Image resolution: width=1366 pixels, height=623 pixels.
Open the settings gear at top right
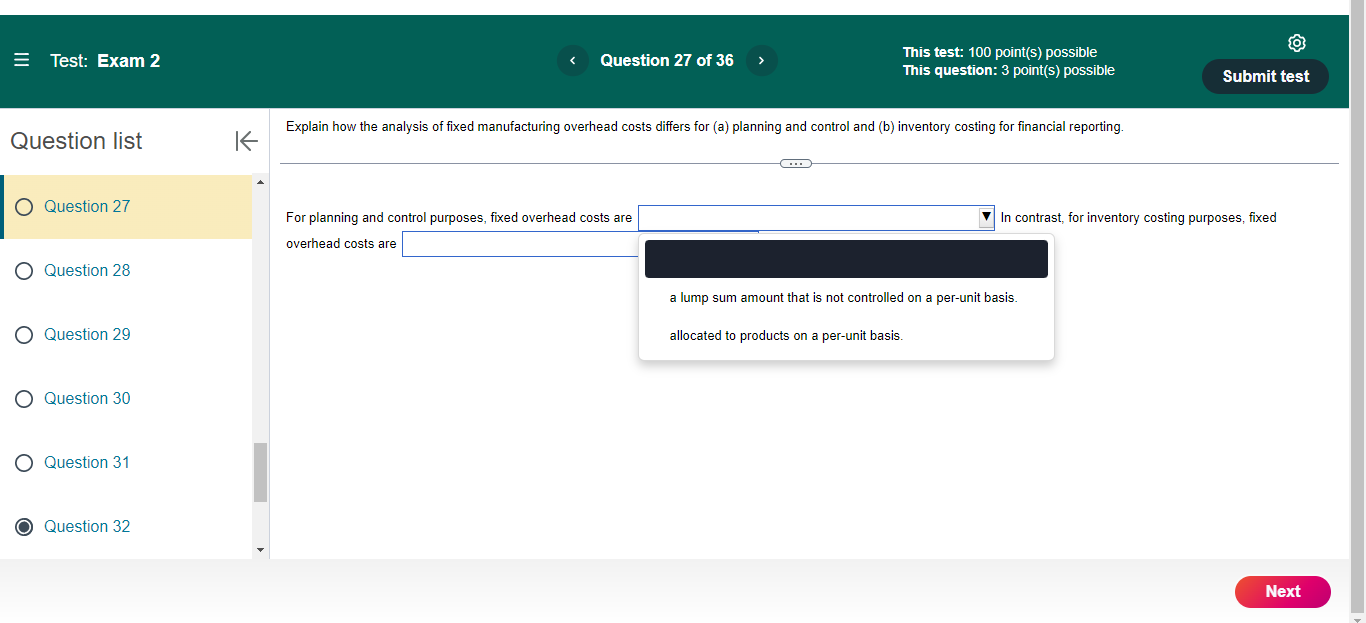(x=1297, y=42)
